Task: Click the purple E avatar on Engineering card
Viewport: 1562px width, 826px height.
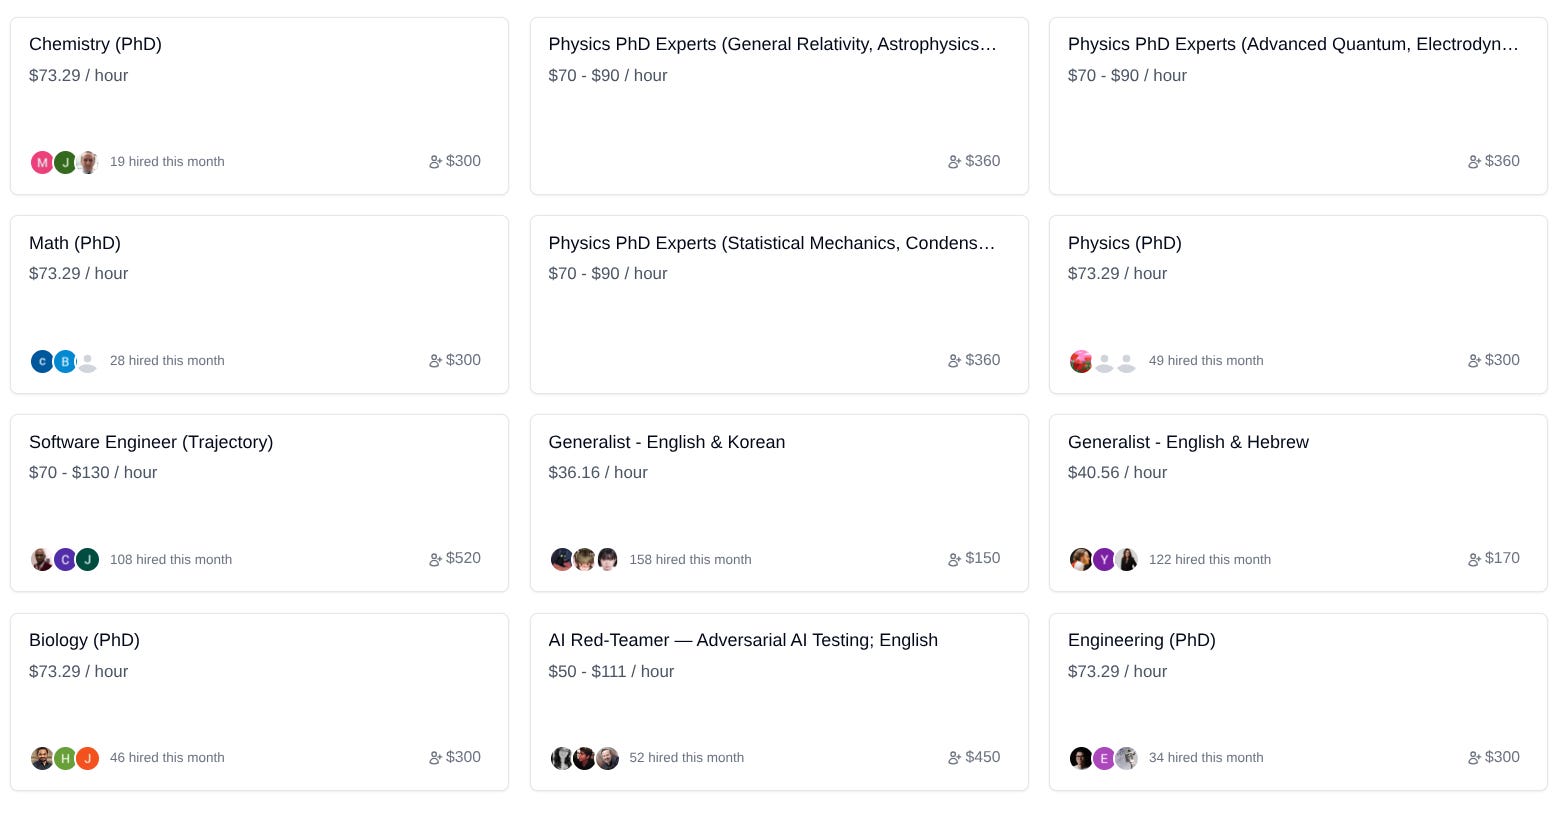Action: [1104, 758]
